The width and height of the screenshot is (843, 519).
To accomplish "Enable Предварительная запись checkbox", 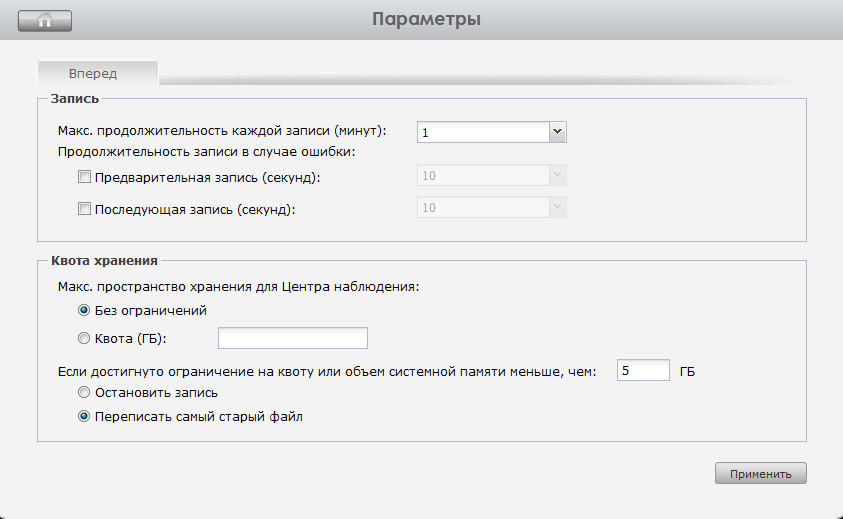I will [x=84, y=177].
